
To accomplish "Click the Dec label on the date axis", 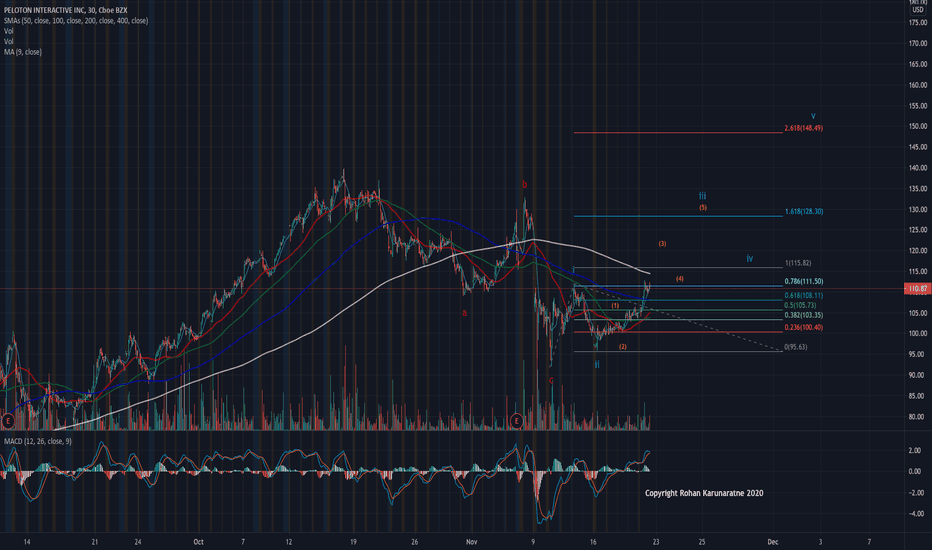I will (x=772, y=542).
